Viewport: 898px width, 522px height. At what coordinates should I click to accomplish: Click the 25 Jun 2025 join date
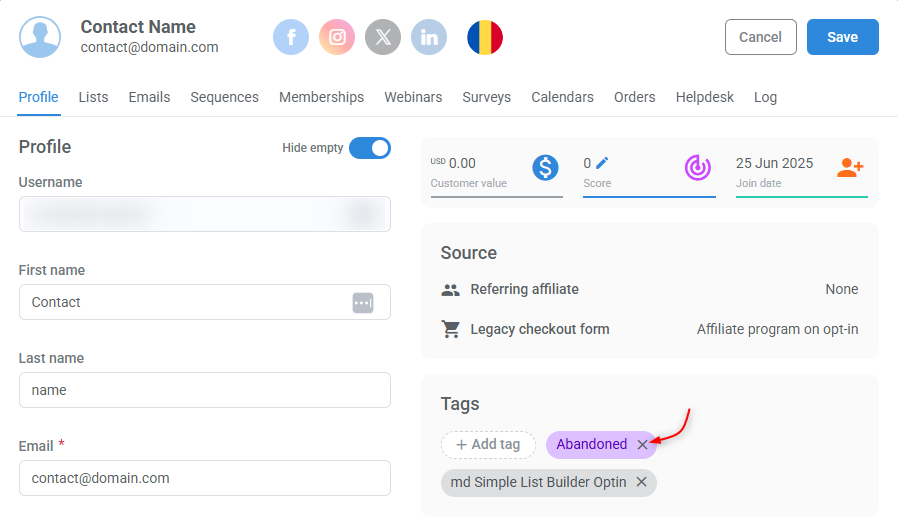774,163
